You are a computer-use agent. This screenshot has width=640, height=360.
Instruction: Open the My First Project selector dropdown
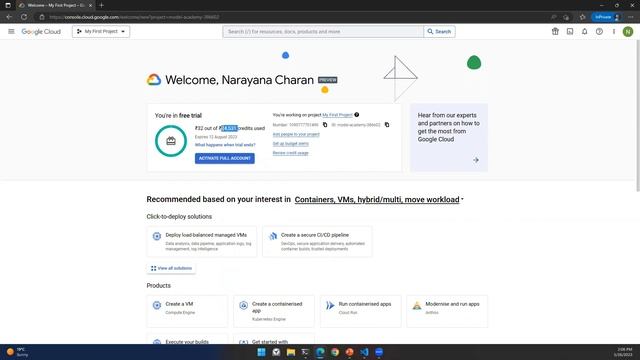pyautogui.click(x=101, y=31)
